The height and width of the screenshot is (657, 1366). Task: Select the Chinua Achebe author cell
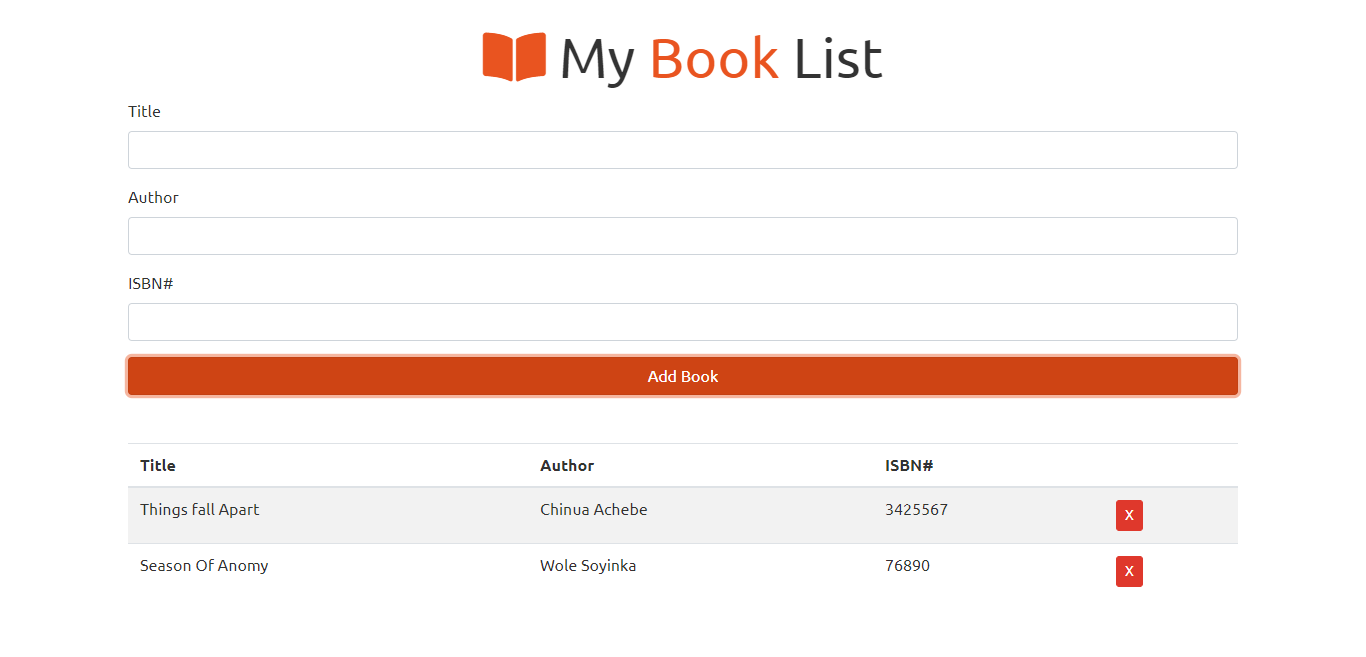coord(594,510)
